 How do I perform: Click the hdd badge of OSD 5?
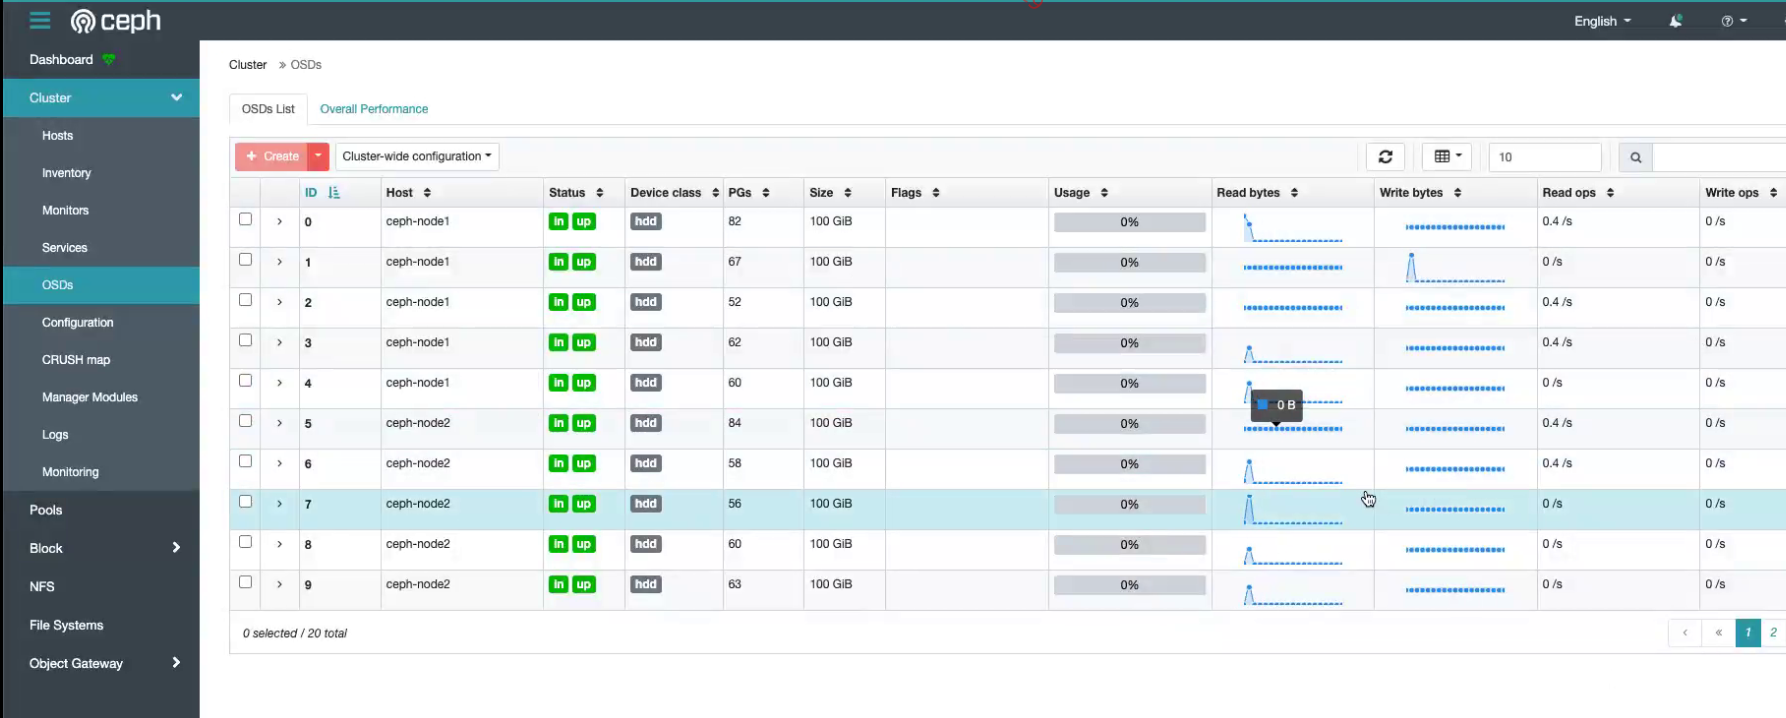[x=646, y=423]
